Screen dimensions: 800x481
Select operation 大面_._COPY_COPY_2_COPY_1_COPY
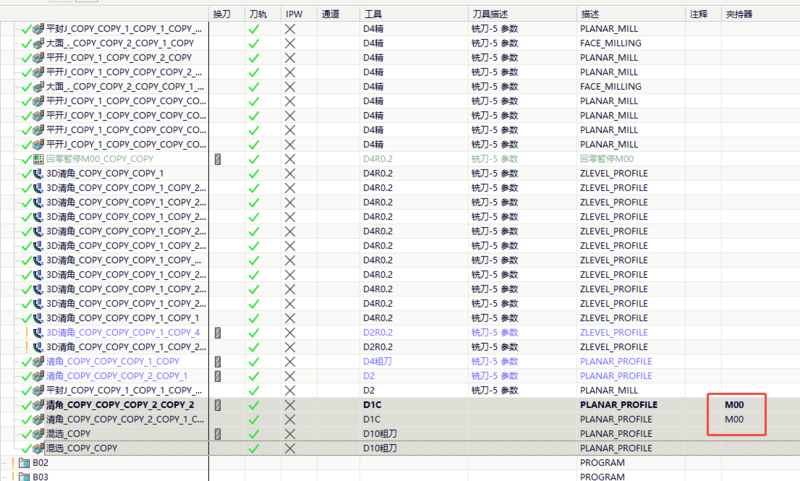[120, 43]
